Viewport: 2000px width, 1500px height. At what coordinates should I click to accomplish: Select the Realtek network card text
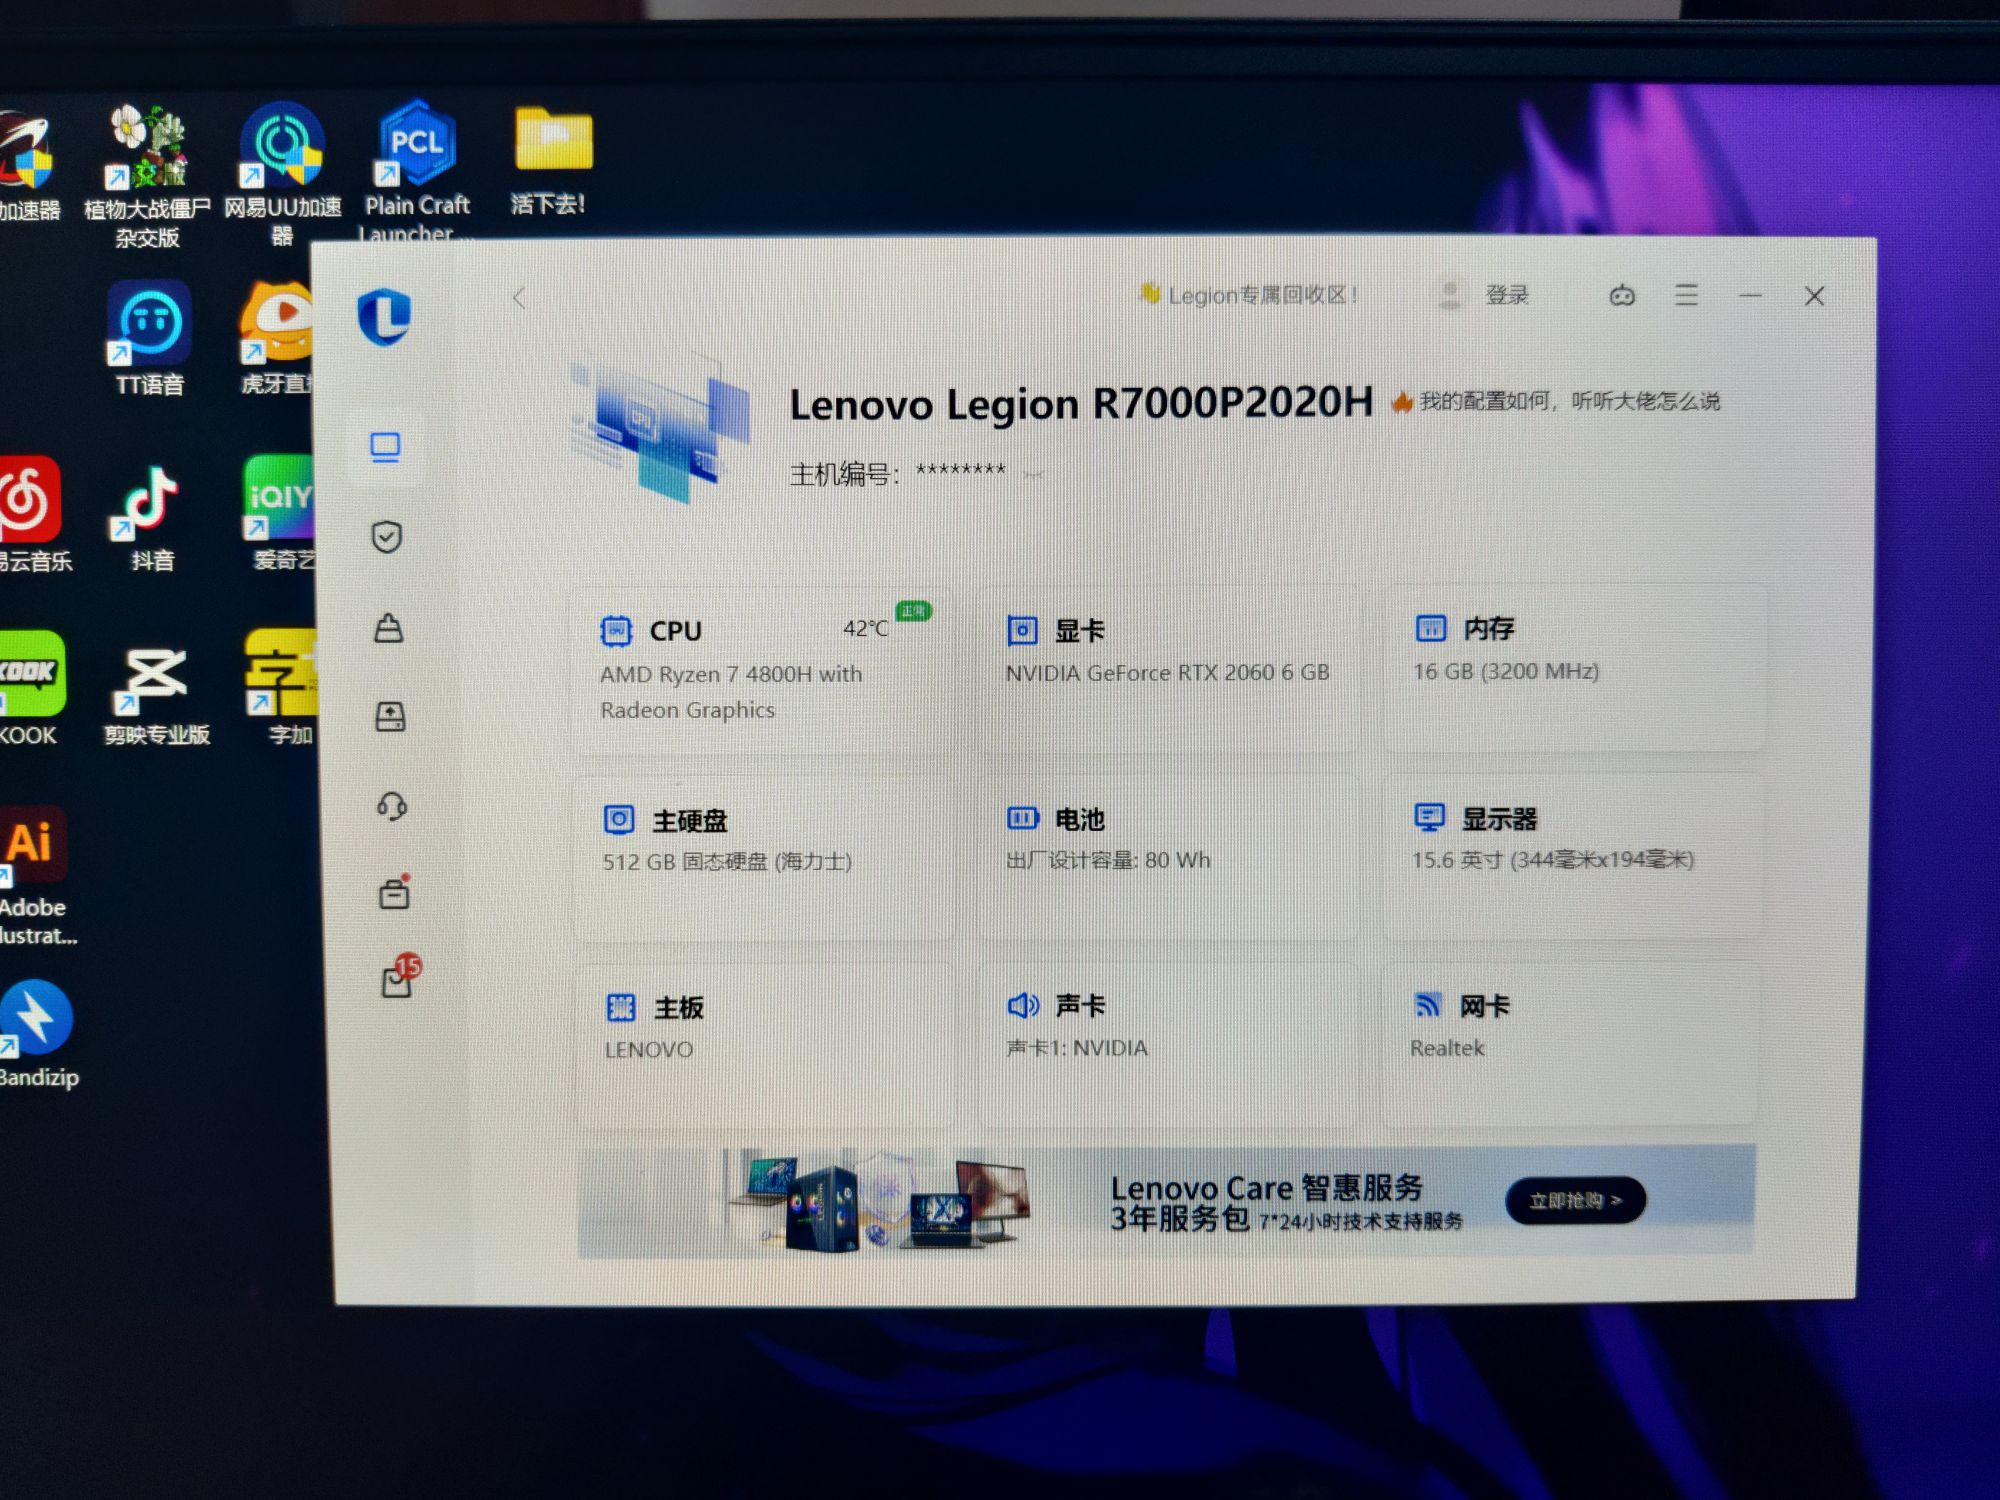(x=1447, y=1047)
